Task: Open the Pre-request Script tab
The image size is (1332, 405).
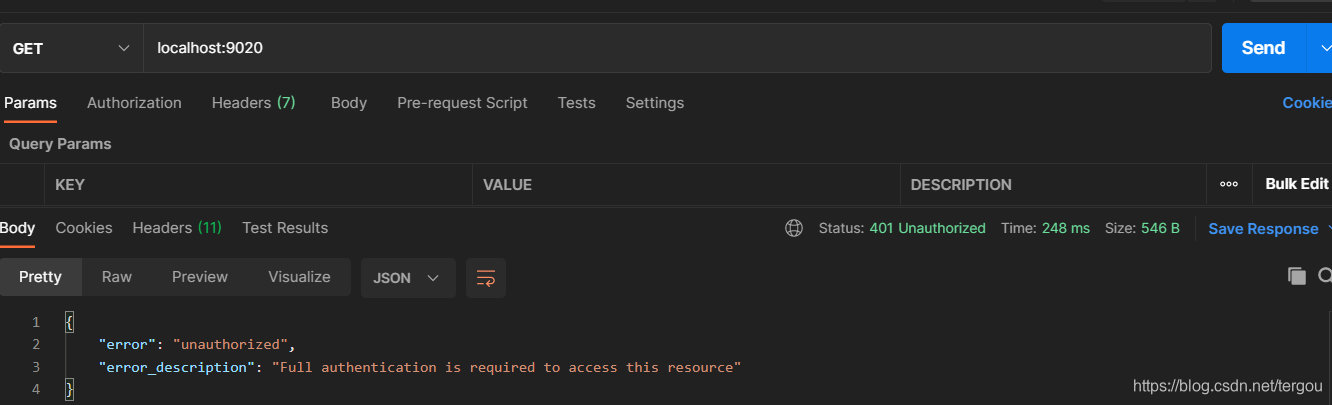Action: tap(462, 103)
